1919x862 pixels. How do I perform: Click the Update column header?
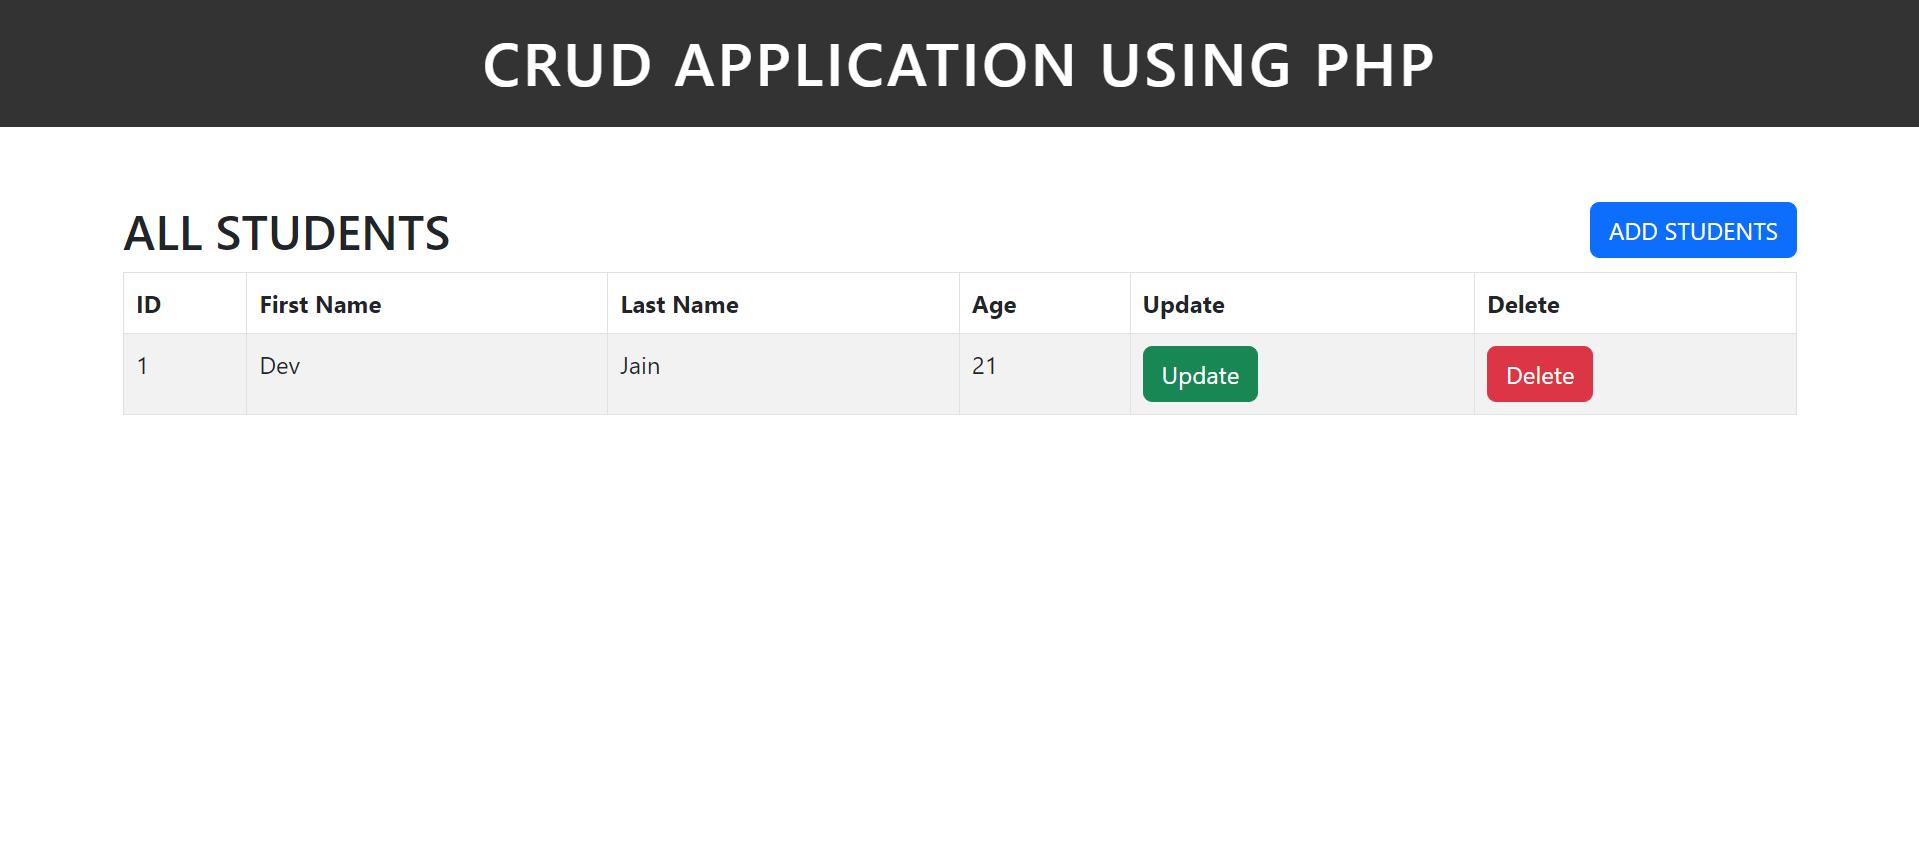pyautogui.click(x=1183, y=304)
